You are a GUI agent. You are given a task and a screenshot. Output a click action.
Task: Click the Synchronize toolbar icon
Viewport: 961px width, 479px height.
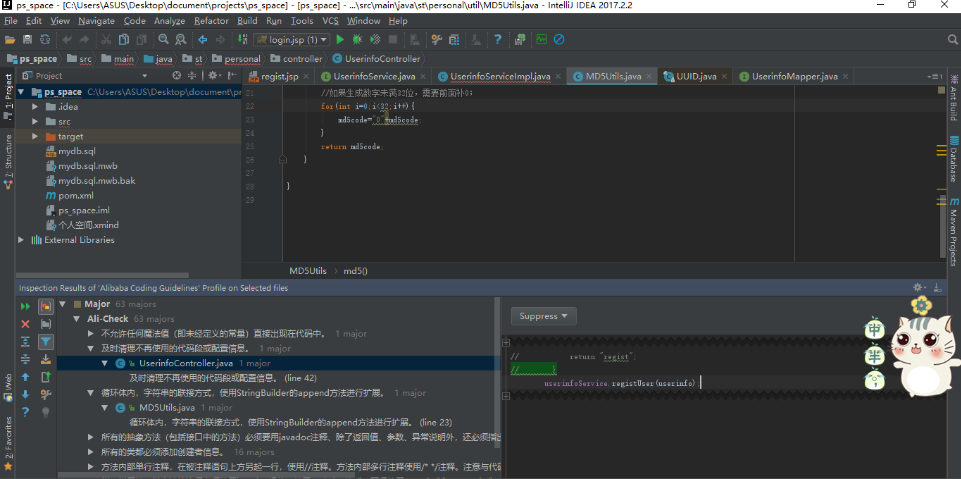[x=45, y=39]
